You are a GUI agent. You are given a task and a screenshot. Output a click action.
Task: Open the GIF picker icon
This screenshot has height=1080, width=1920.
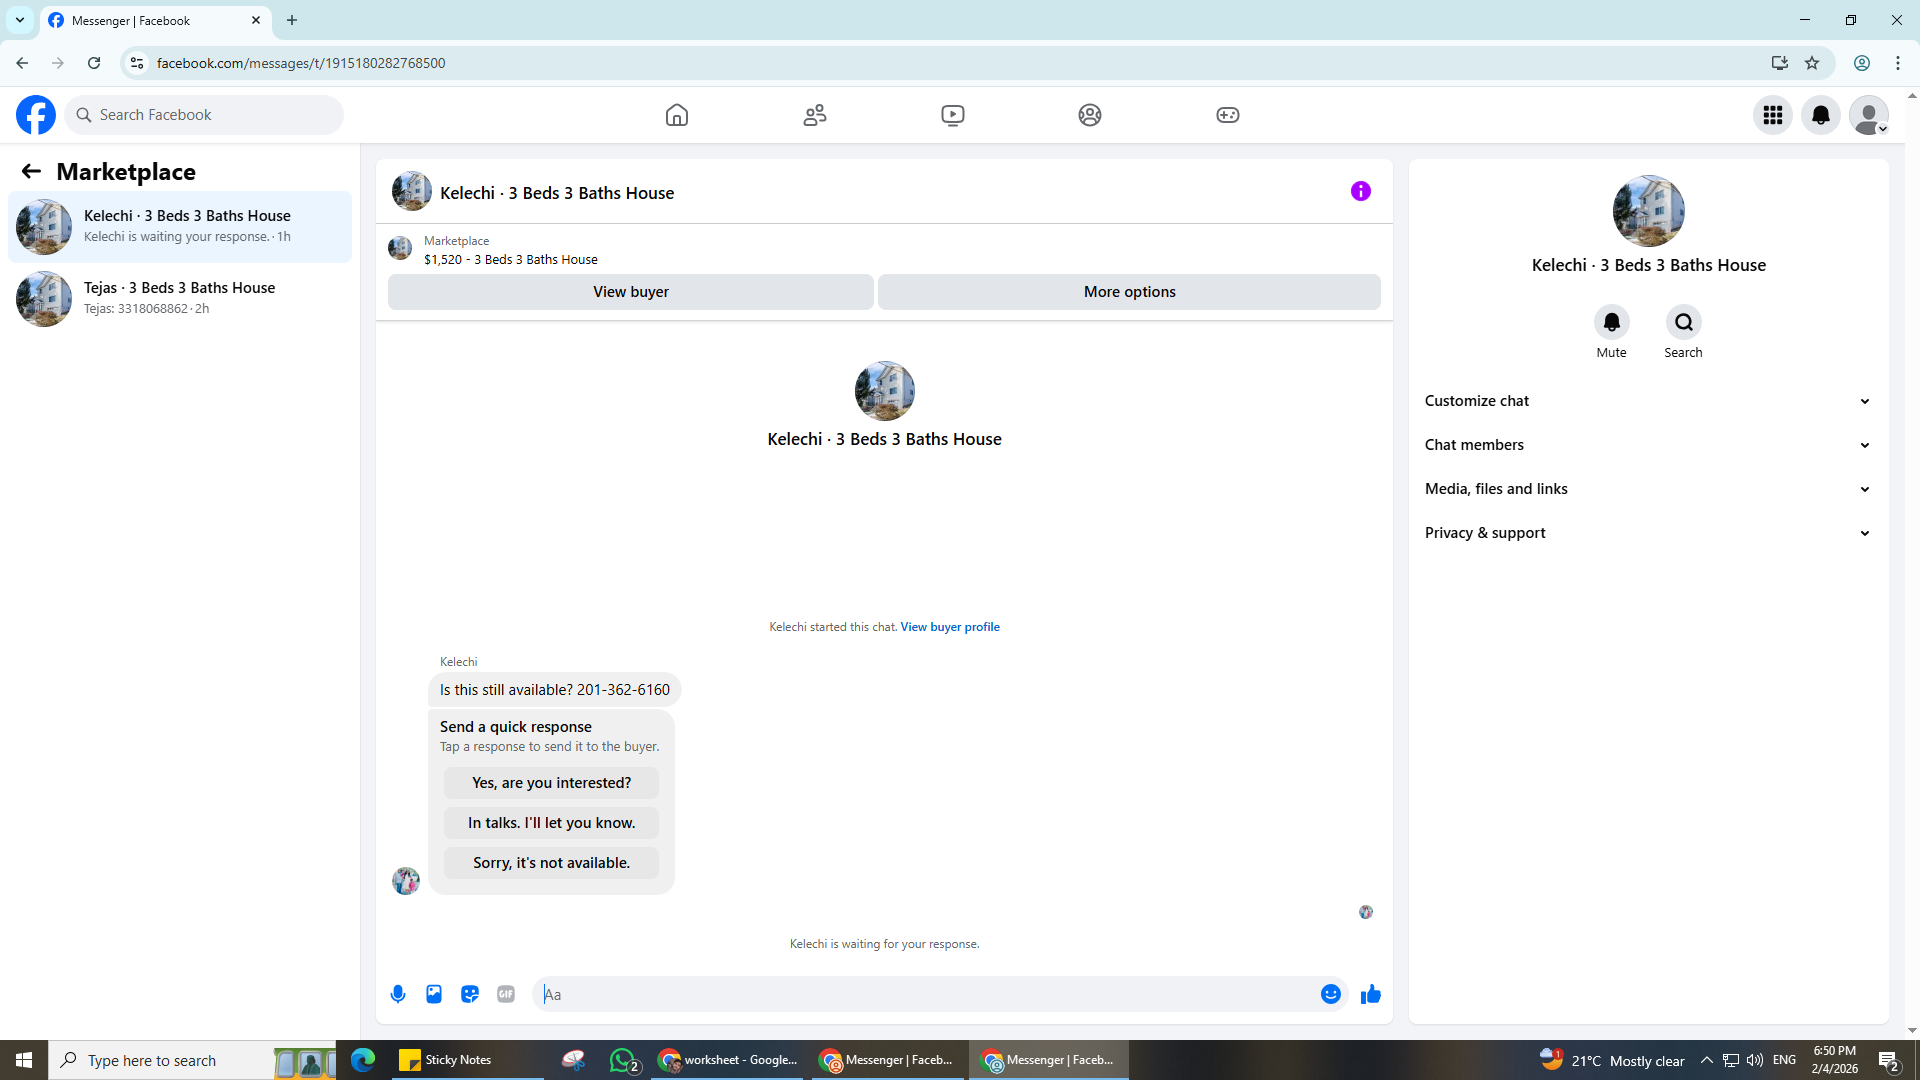[x=506, y=994]
